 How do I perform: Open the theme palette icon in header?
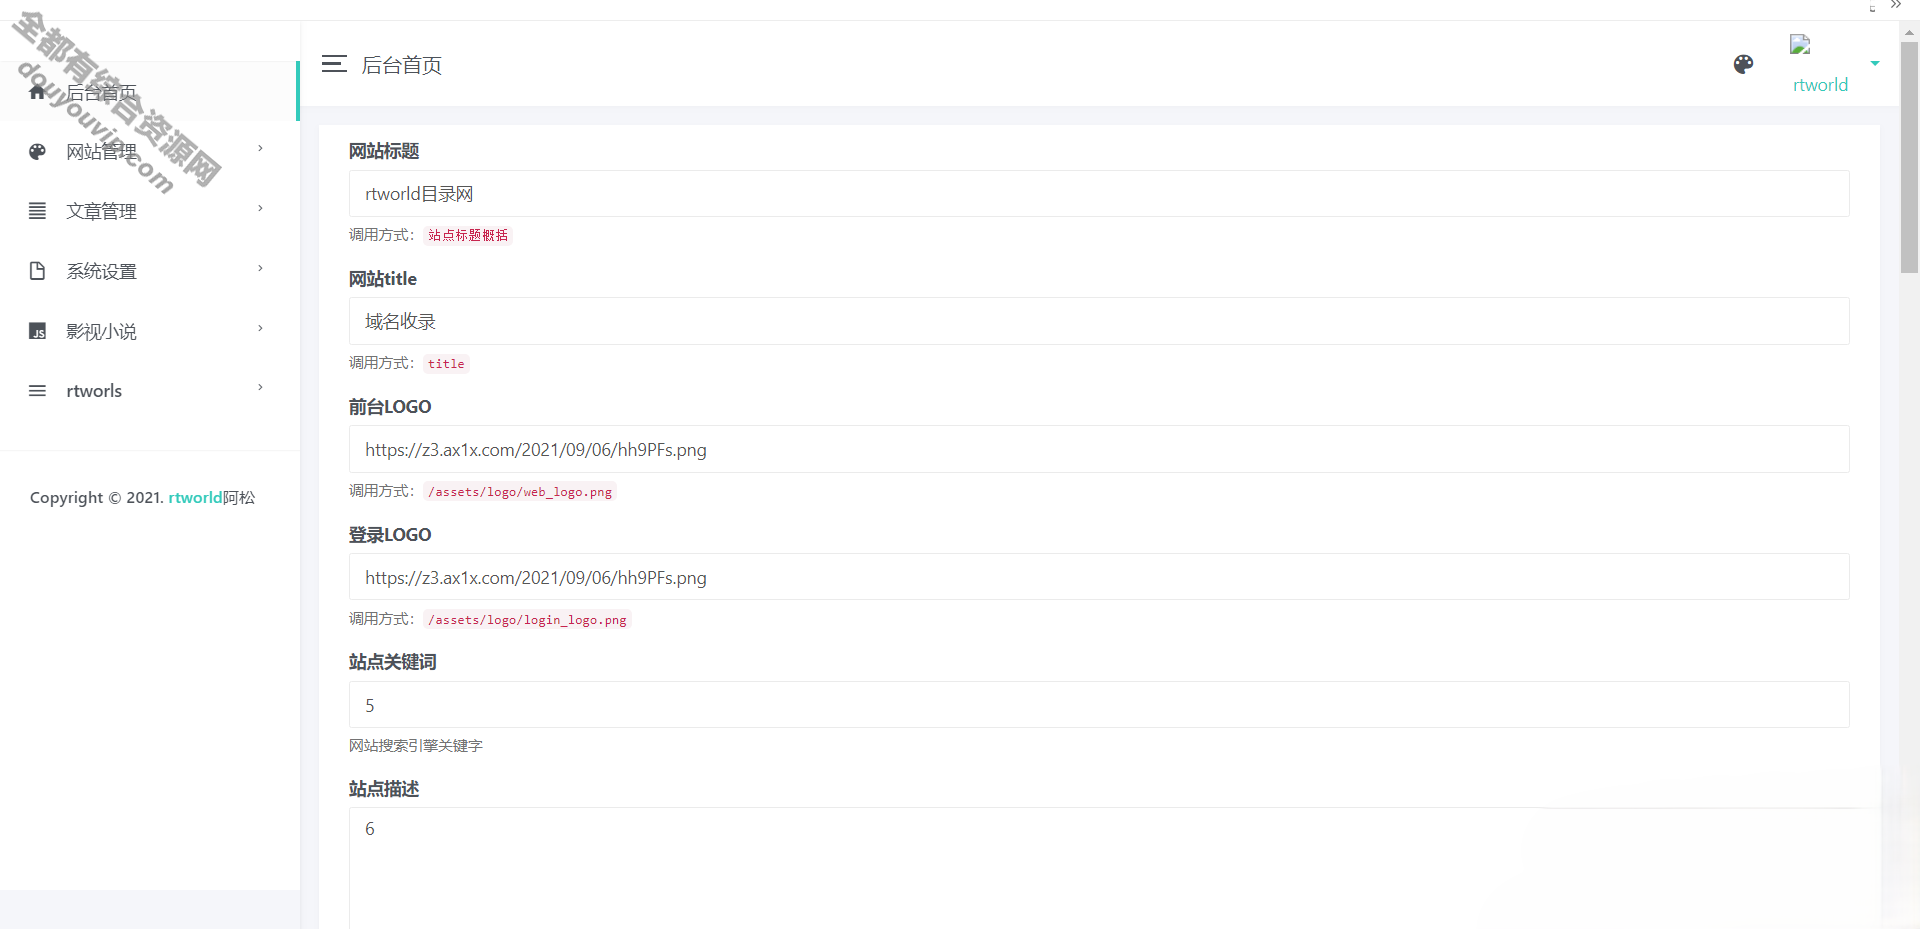tap(1743, 64)
